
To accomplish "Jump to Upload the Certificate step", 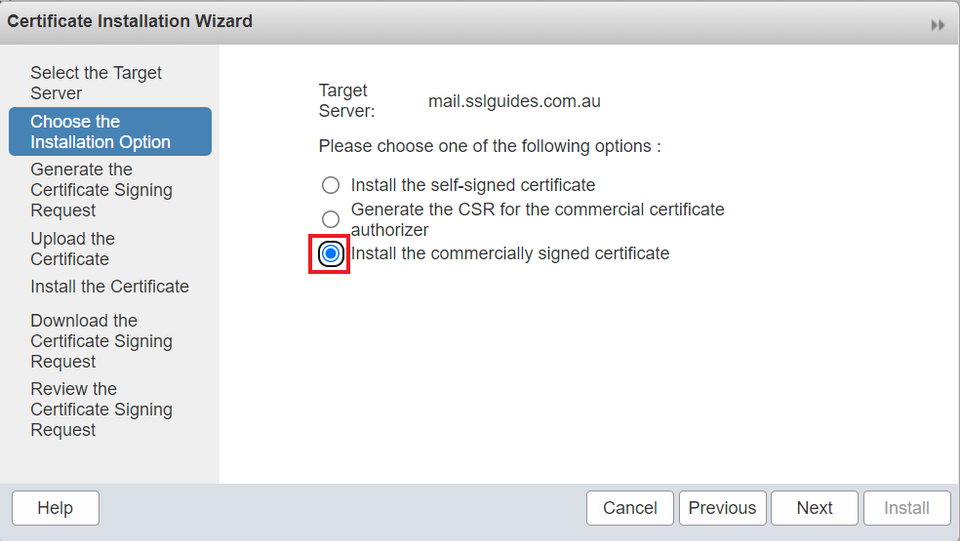I will pos(72,249).
